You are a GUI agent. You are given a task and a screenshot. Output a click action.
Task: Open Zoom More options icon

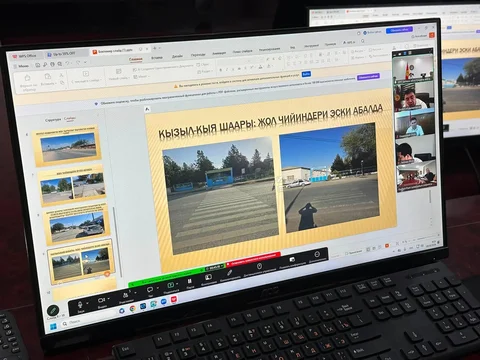click(317, 255)
